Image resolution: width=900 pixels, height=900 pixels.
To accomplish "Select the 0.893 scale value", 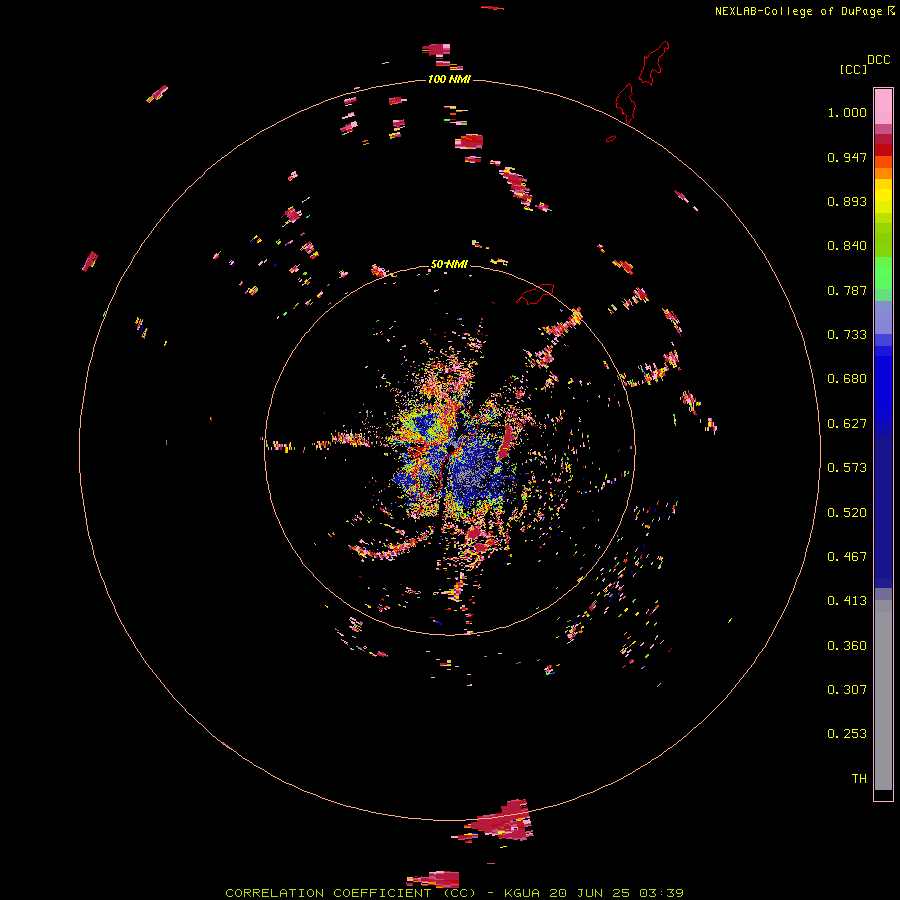I will [847, 201].
